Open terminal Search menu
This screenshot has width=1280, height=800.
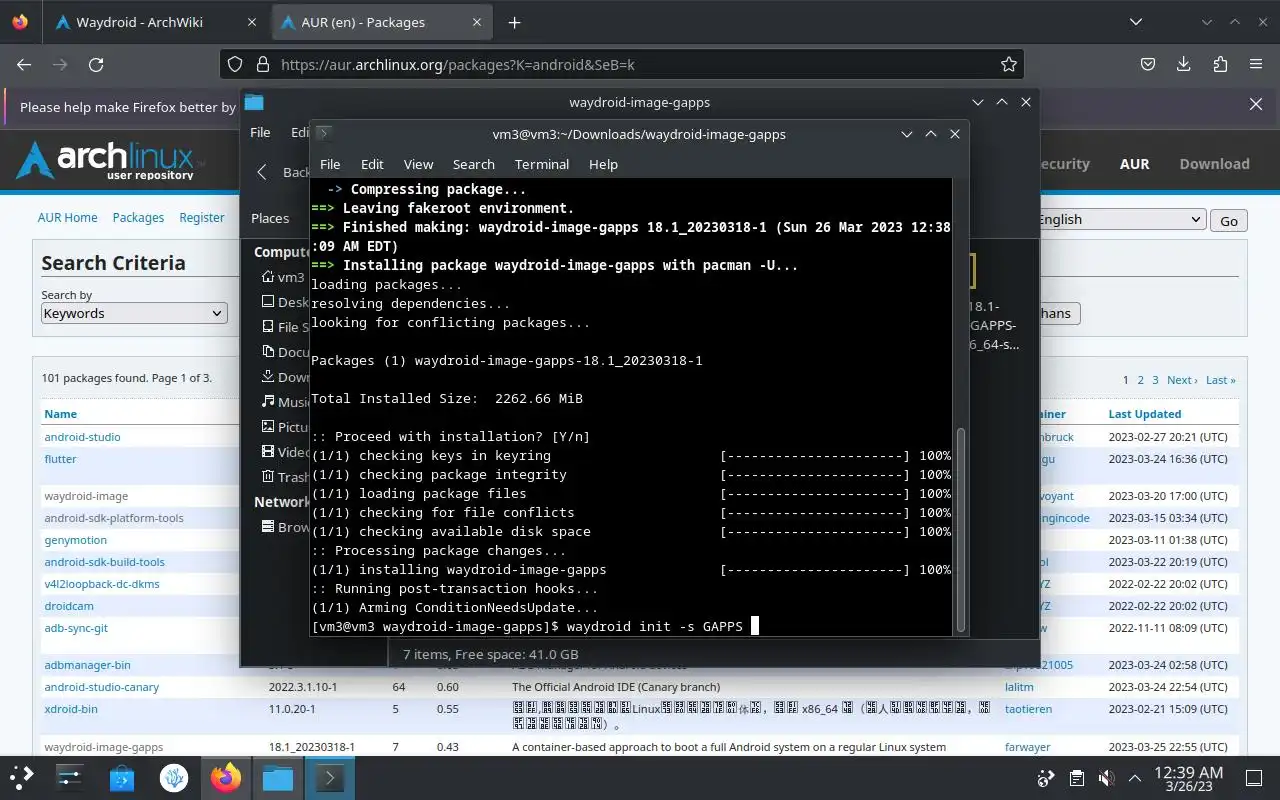[x=474, y=164]
